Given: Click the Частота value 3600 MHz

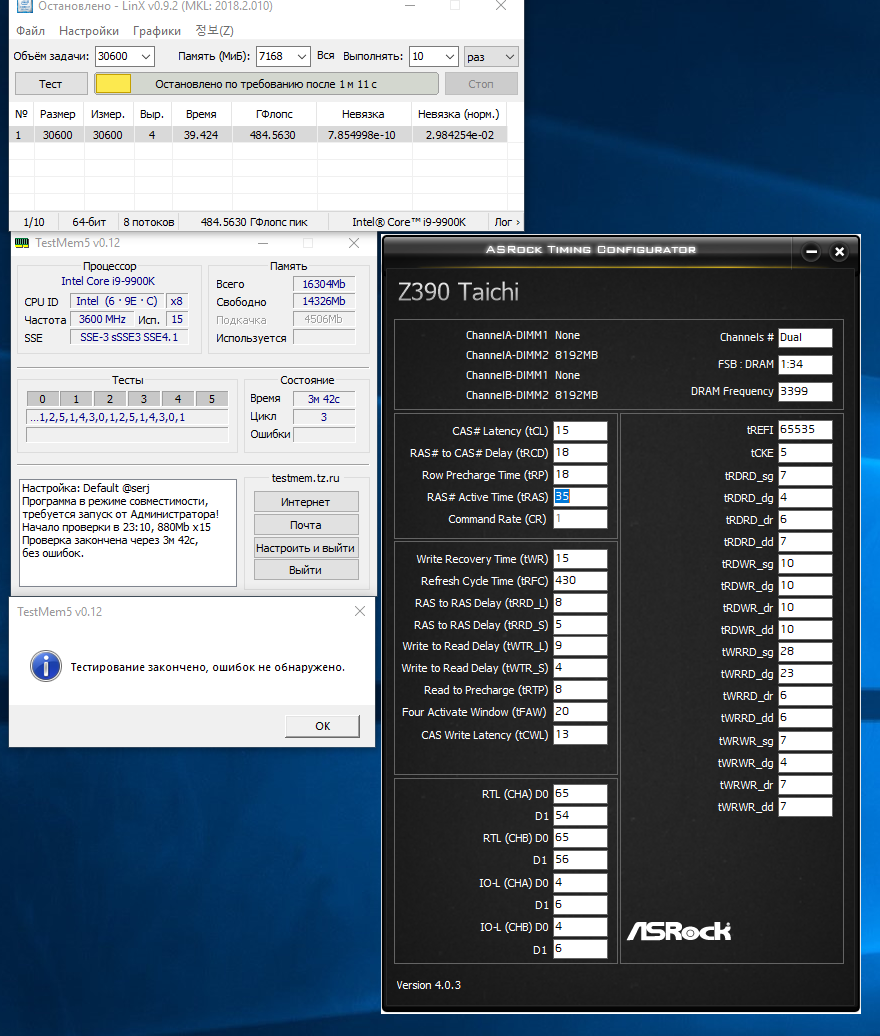Looking at the screenshot, I should [102, 319].
